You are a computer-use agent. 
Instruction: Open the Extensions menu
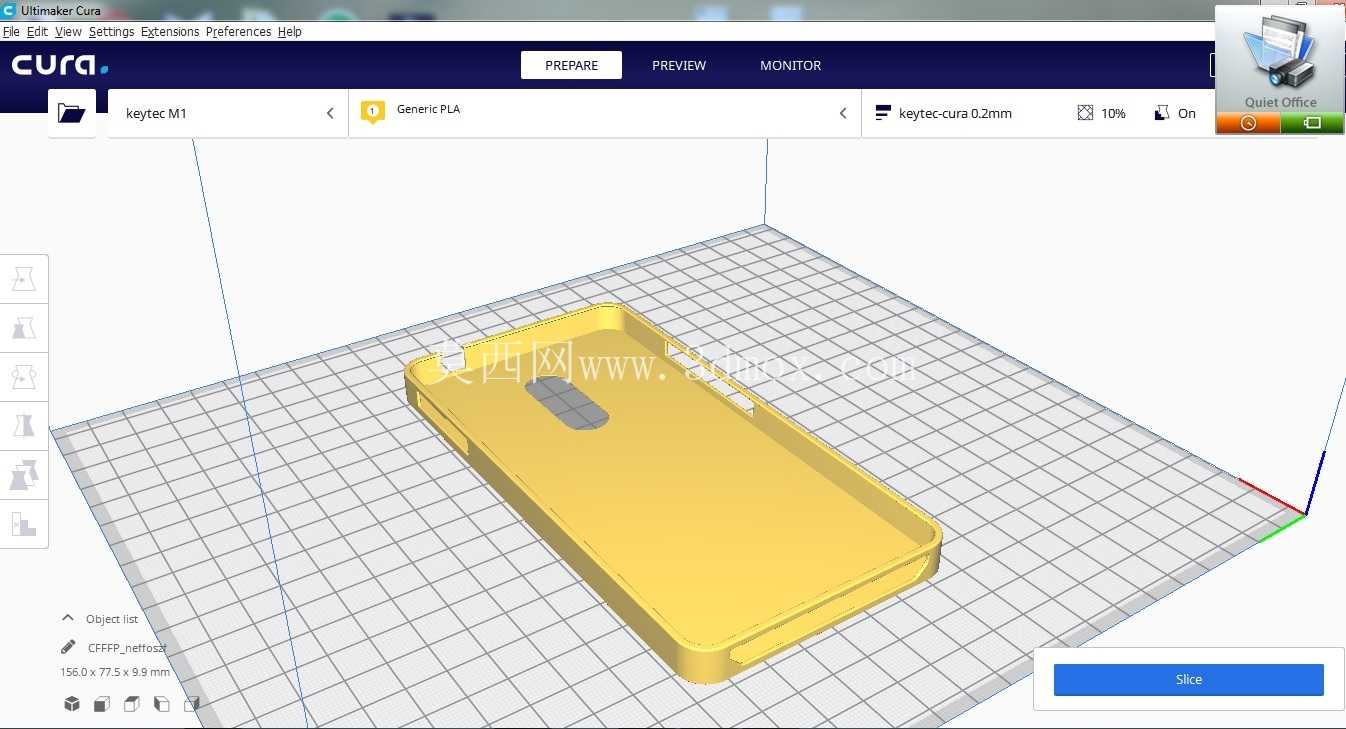[170, 32]
